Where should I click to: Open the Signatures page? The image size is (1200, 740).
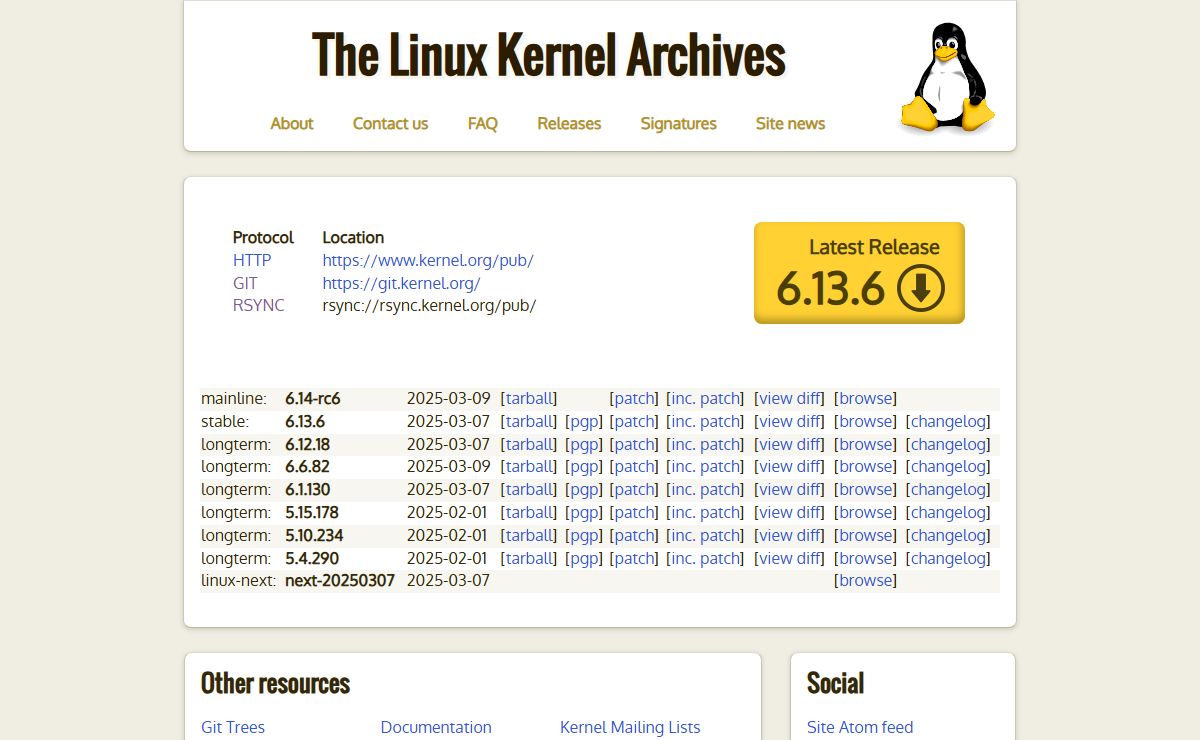tap(679, 123)
